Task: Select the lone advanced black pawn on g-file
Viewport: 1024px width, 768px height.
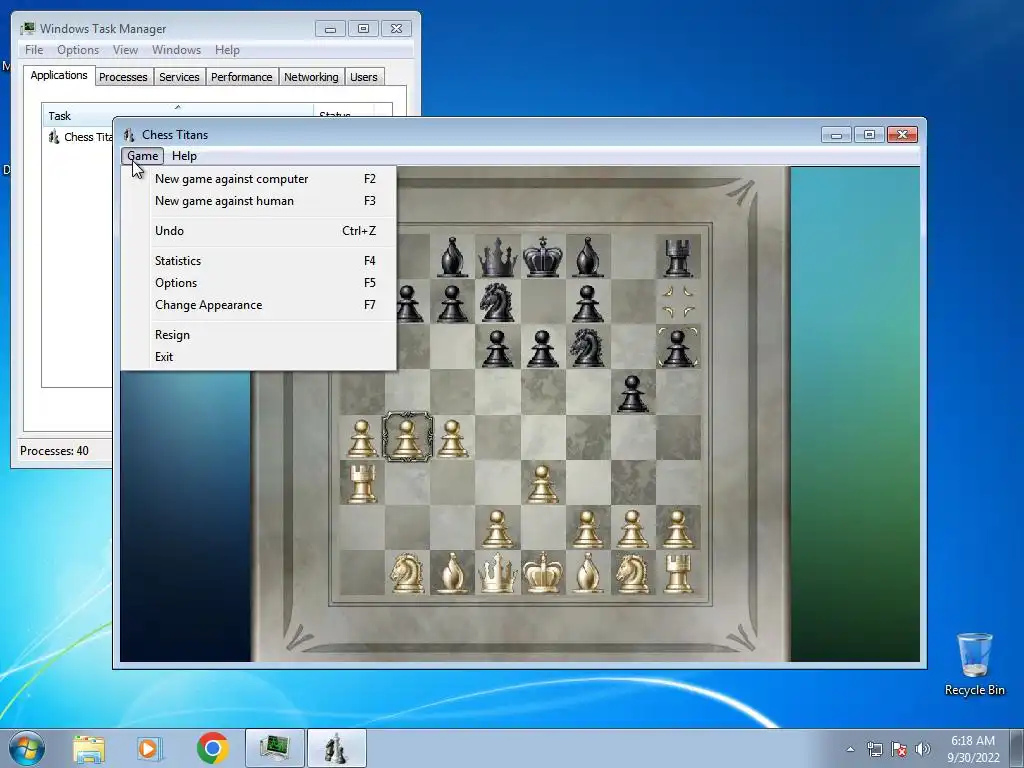Action: [x=632, y=394]
